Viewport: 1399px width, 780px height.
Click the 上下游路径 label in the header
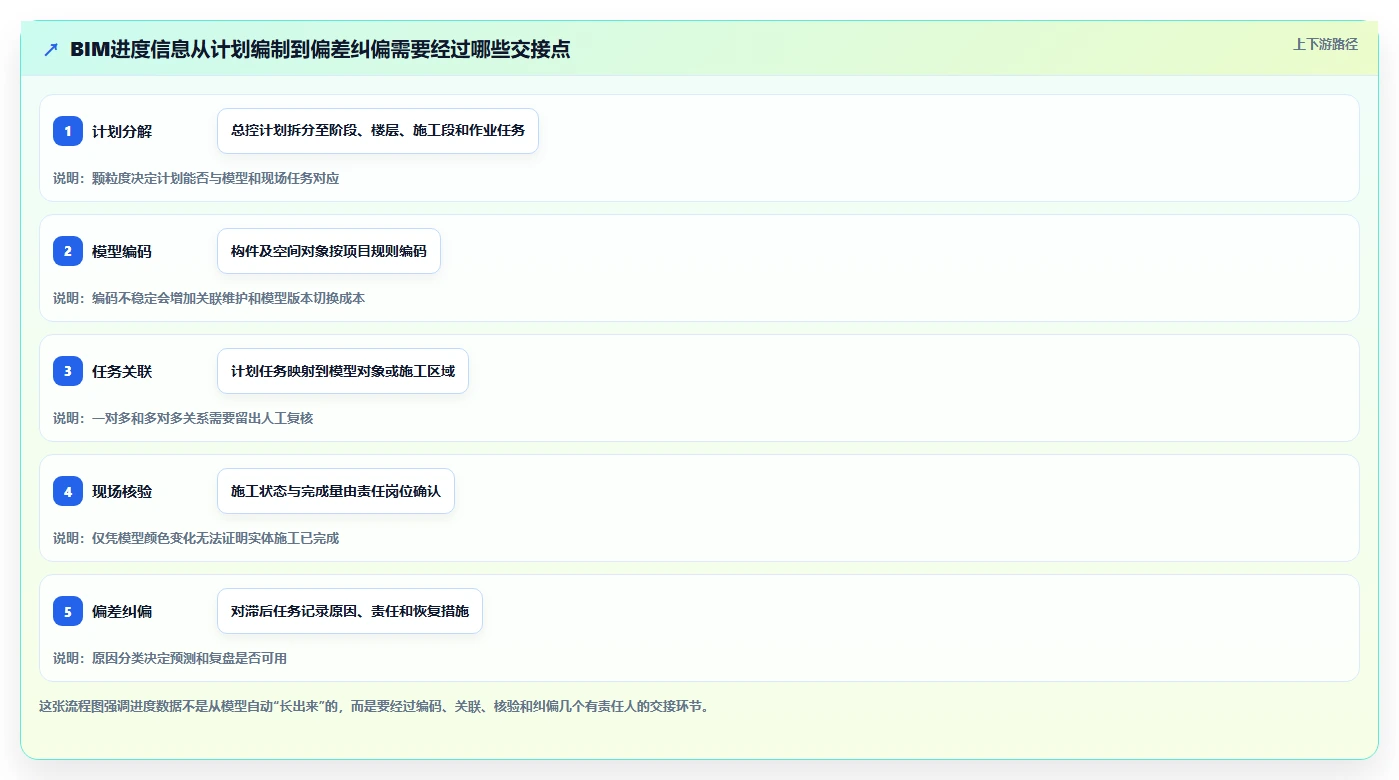(1325, 44)
